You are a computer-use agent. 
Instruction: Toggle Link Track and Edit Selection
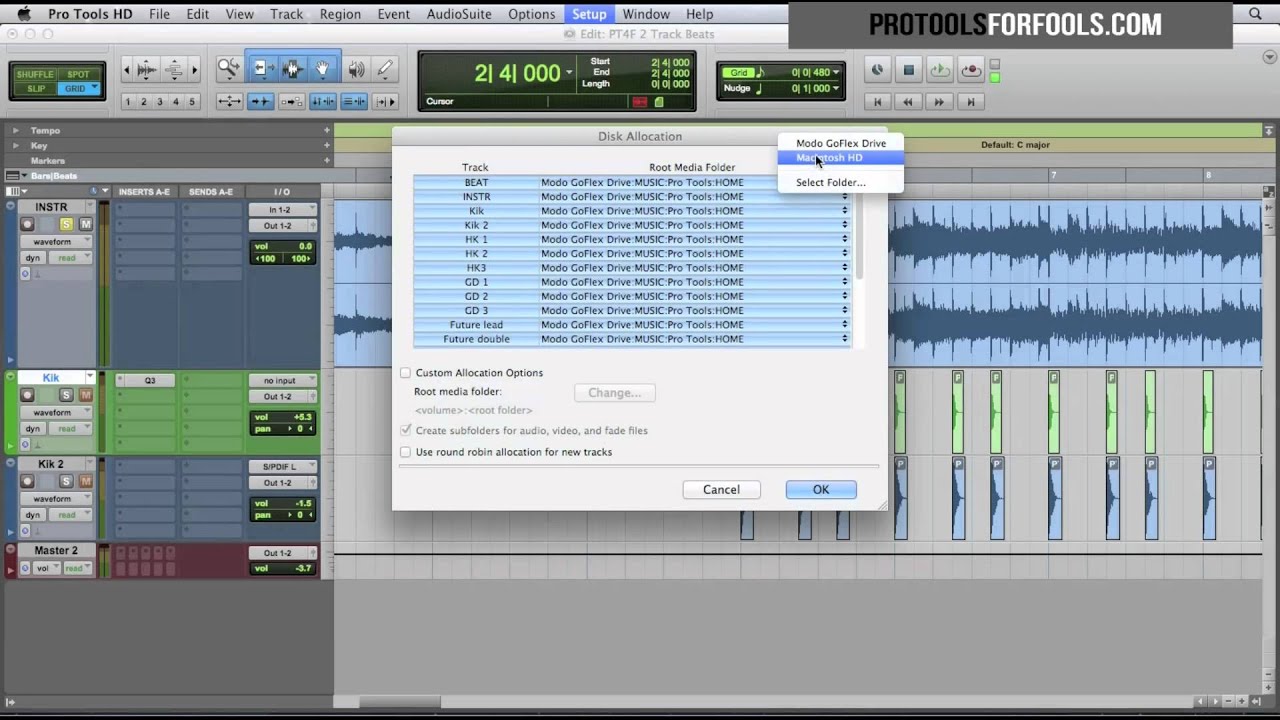click(354, 101)
